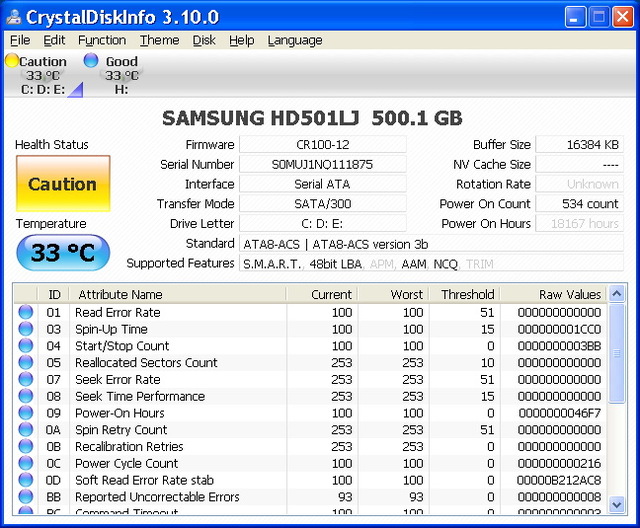
Task: Open the Disk menu
Action: [x=204, y=40]
